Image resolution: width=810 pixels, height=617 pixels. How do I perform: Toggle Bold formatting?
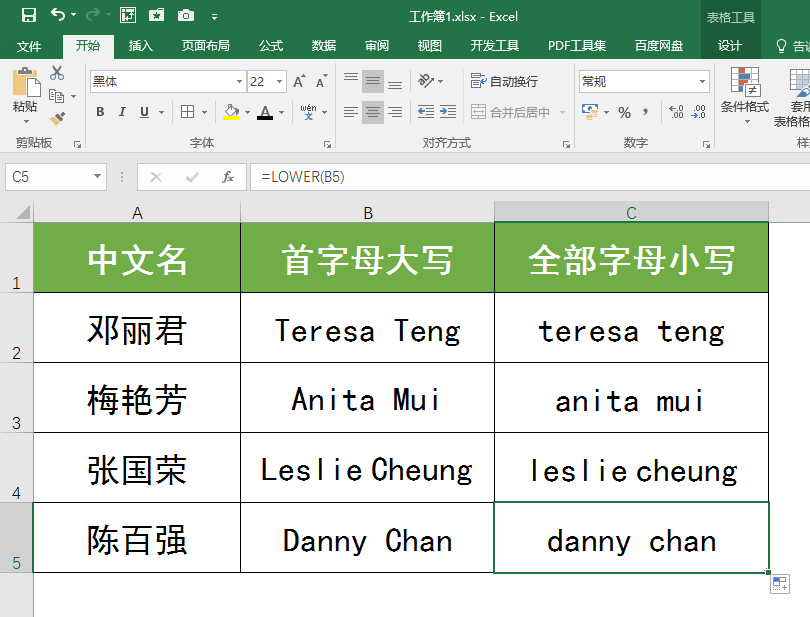tap(100, 112)
